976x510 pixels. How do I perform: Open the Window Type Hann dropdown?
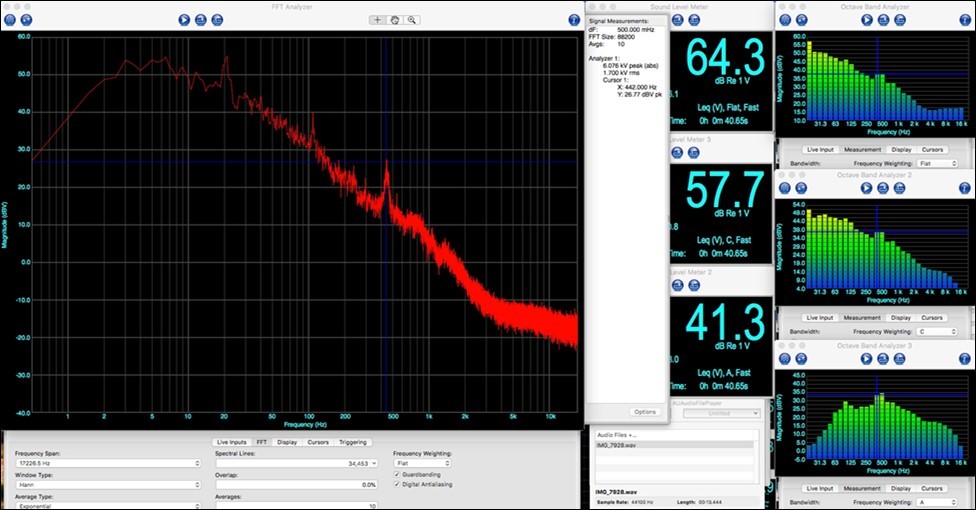(106, 485)
